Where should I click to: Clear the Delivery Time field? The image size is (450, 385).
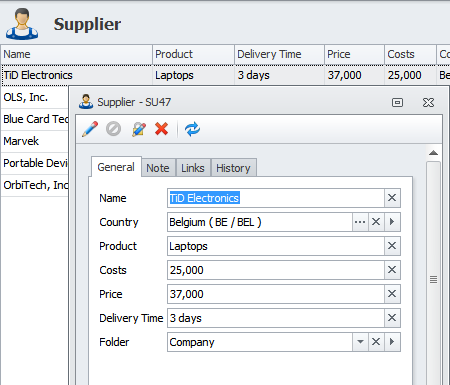(392, 318)
